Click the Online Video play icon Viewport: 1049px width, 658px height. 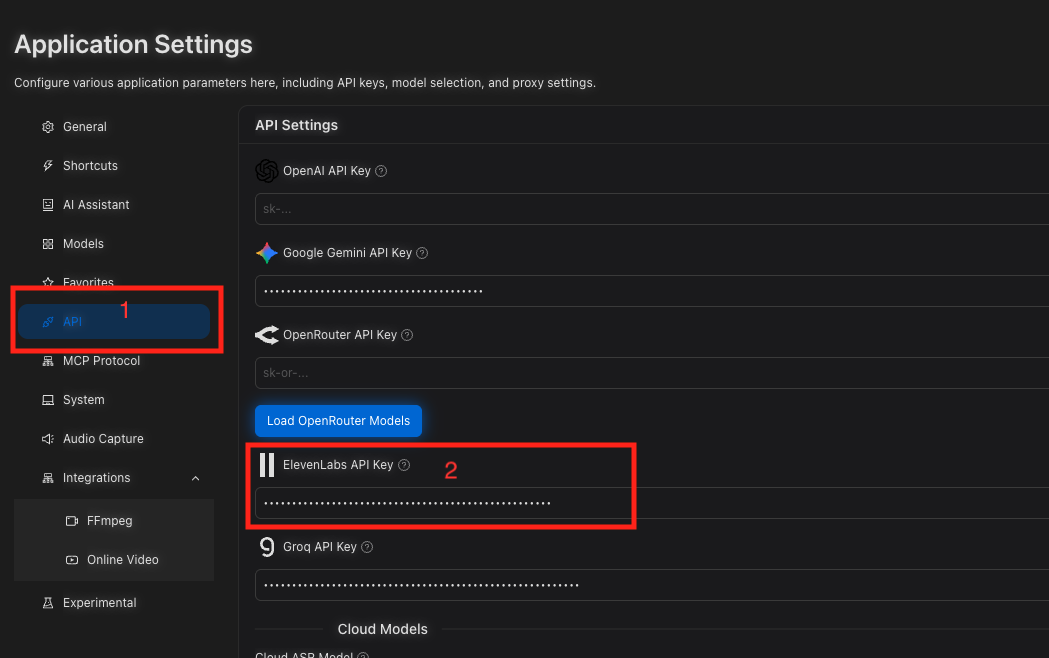tap(72, 560)
